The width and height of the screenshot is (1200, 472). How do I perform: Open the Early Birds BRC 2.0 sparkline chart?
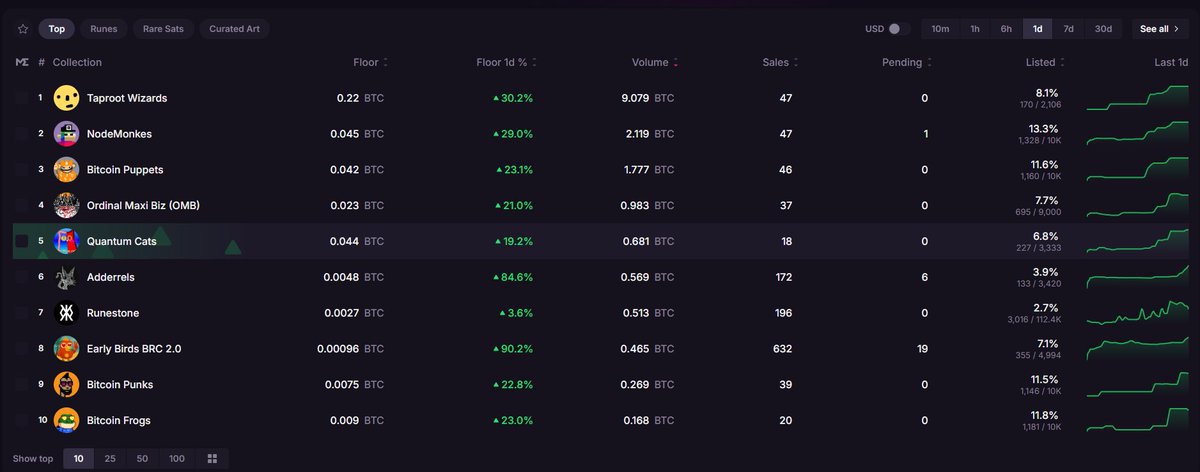pos(1137,349)
